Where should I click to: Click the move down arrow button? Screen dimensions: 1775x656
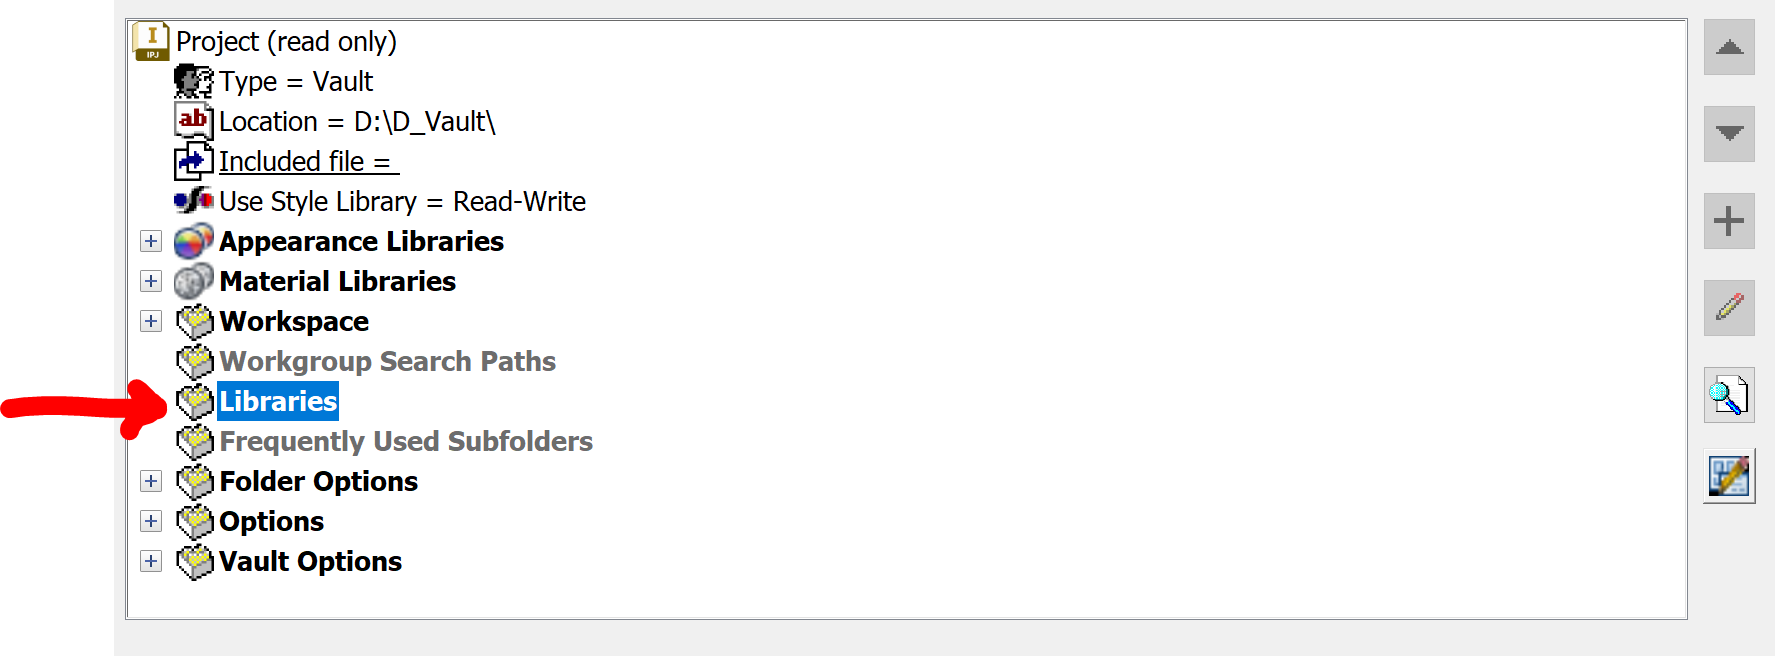tap(1729, 133)
